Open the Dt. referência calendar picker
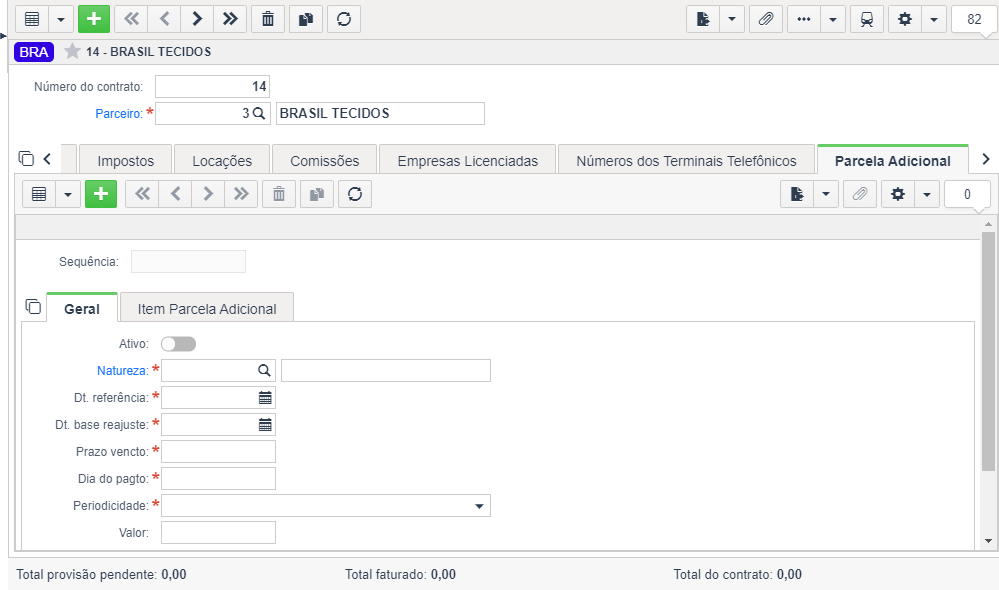 (265, 398)
